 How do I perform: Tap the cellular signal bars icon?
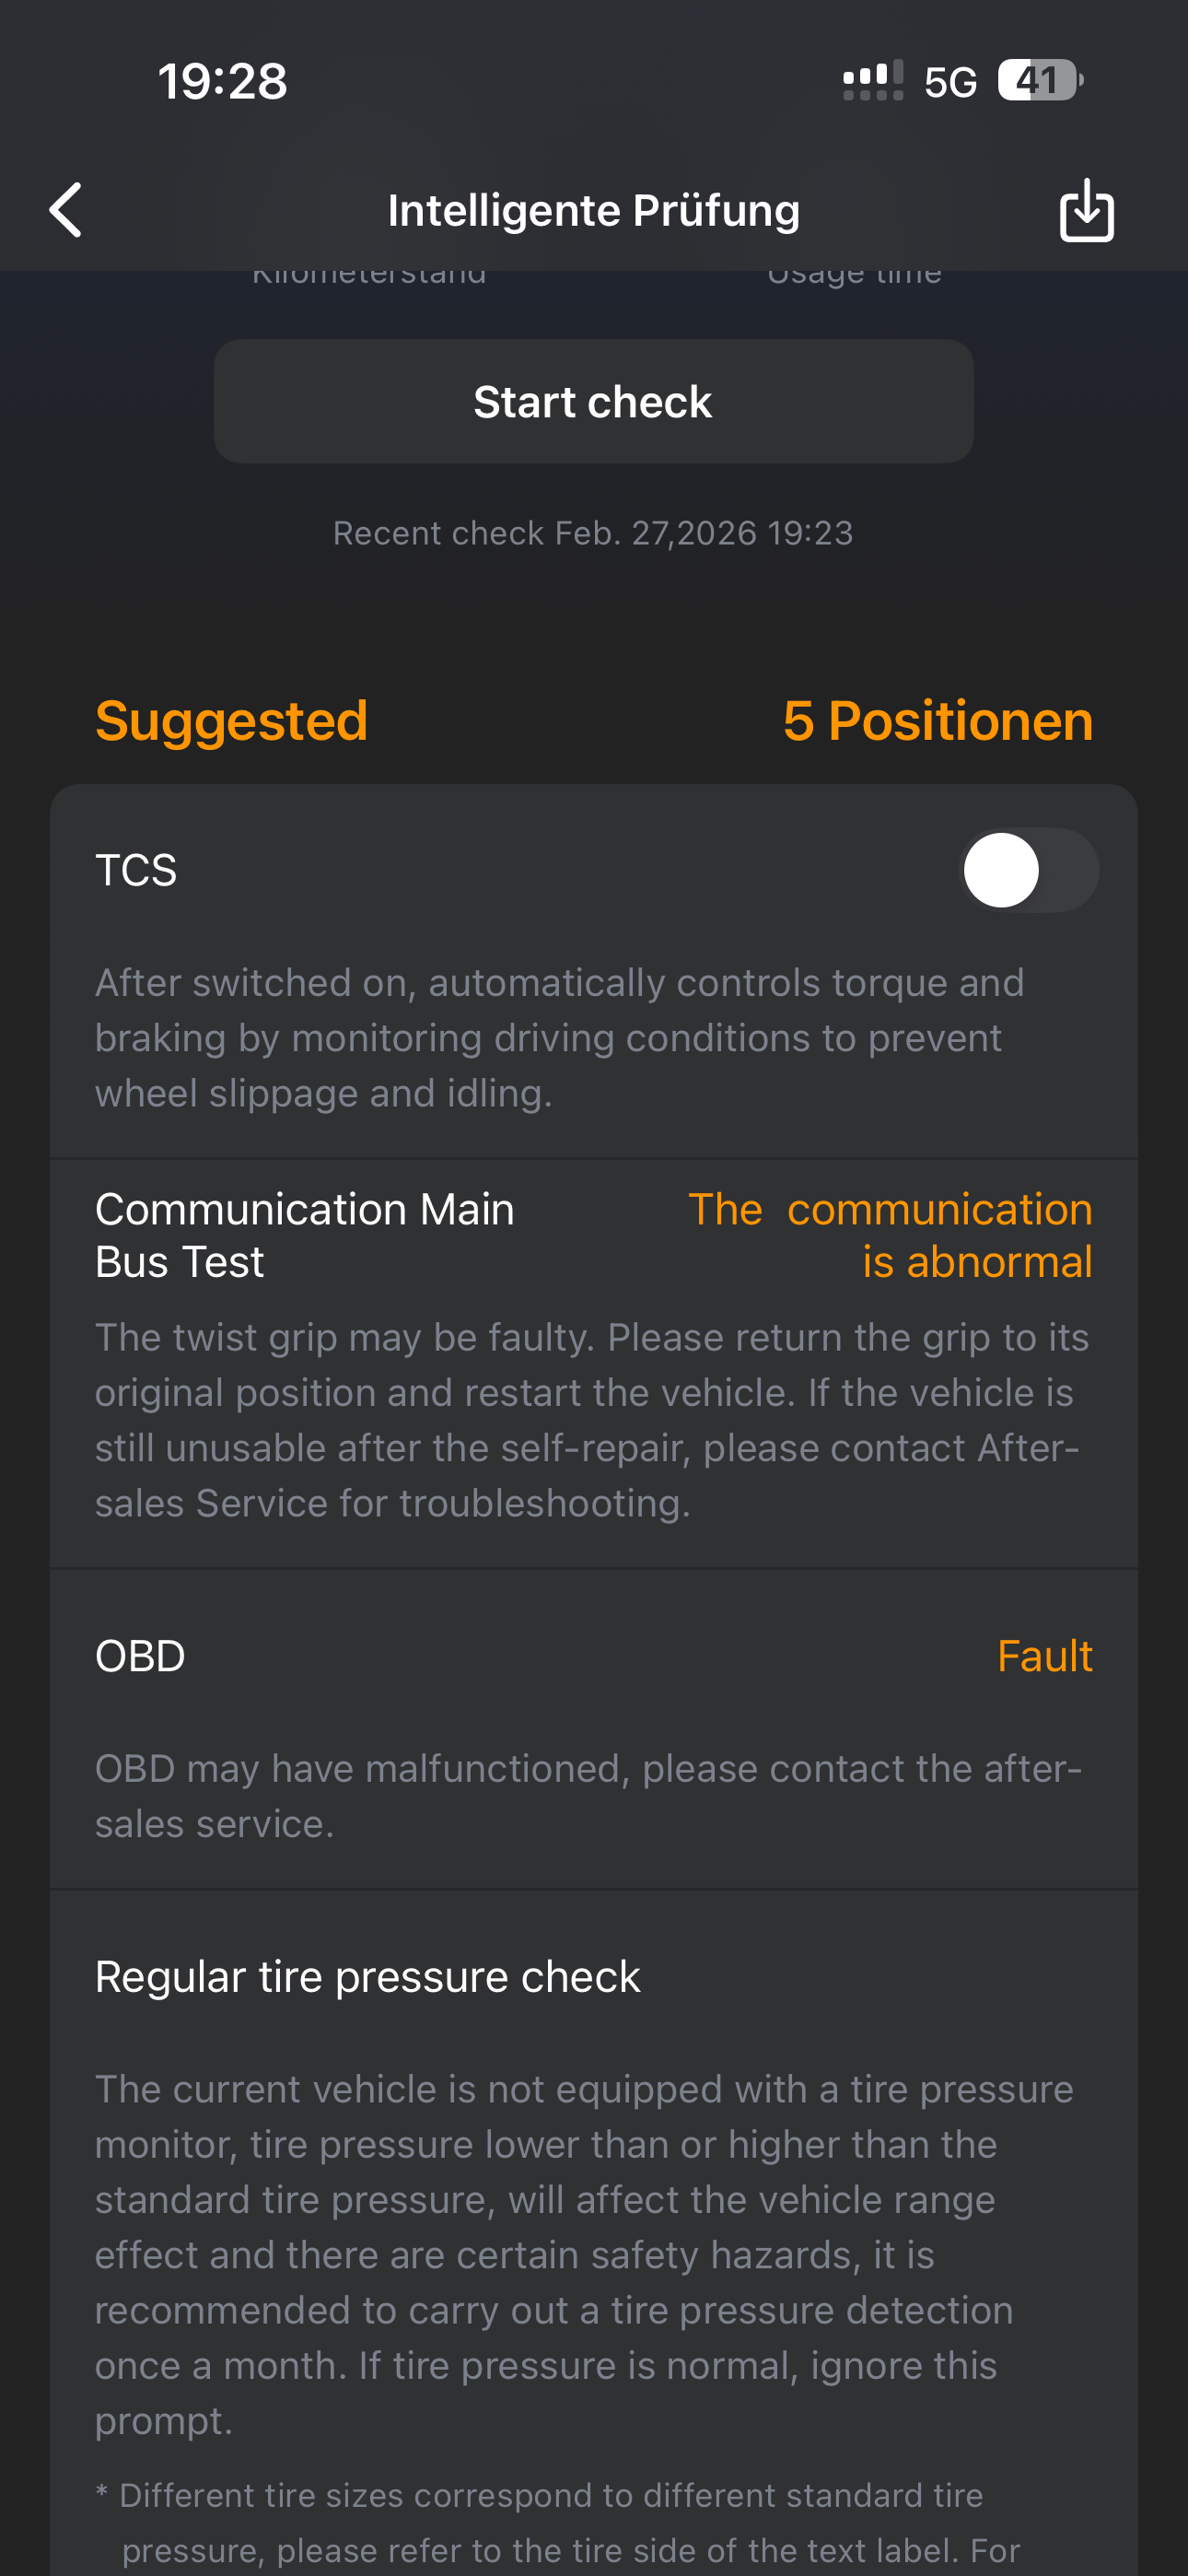(873, 80)
